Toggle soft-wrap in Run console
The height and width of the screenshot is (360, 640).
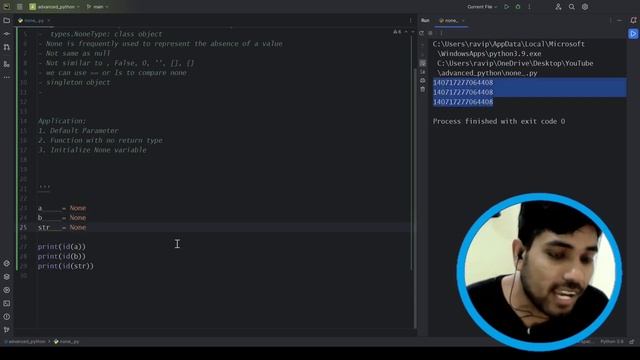coord(422,63)
